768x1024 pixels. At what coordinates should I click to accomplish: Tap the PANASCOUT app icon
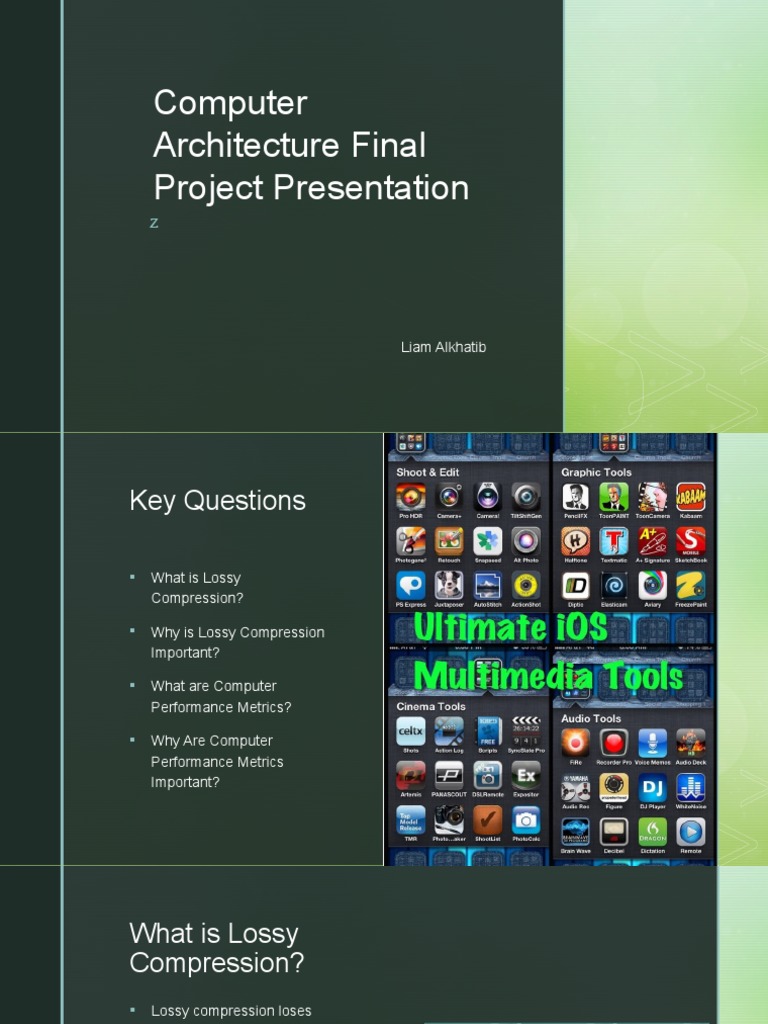tap(449, 775)
